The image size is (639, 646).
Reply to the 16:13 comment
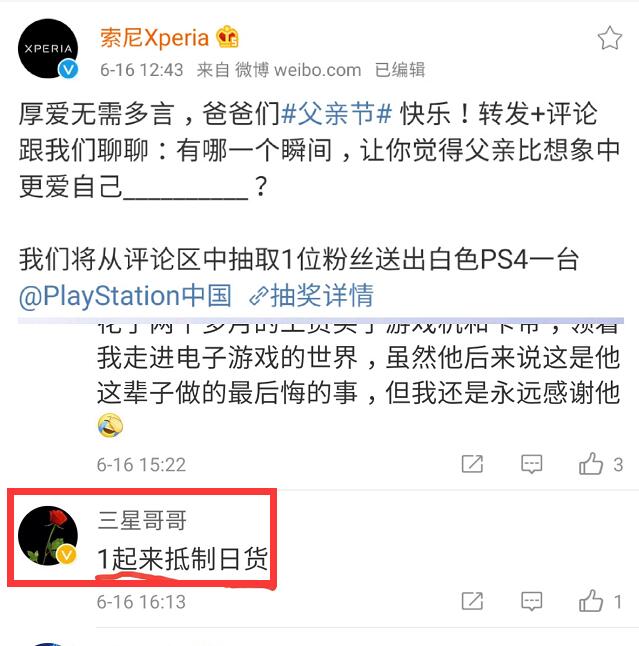pyautogui.click(x=531, y=601)
